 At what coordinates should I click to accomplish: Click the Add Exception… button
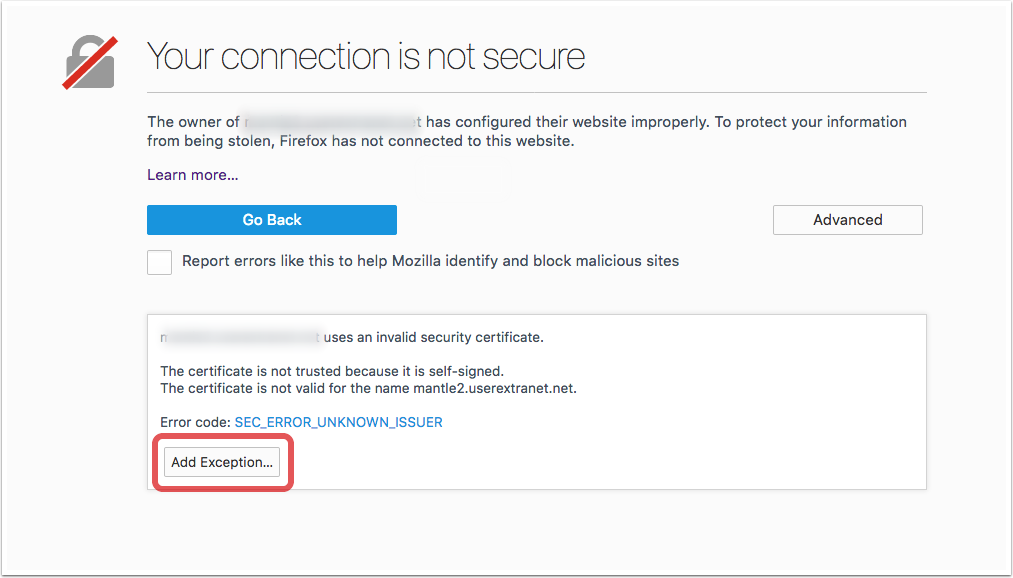[x=222, y=462]
